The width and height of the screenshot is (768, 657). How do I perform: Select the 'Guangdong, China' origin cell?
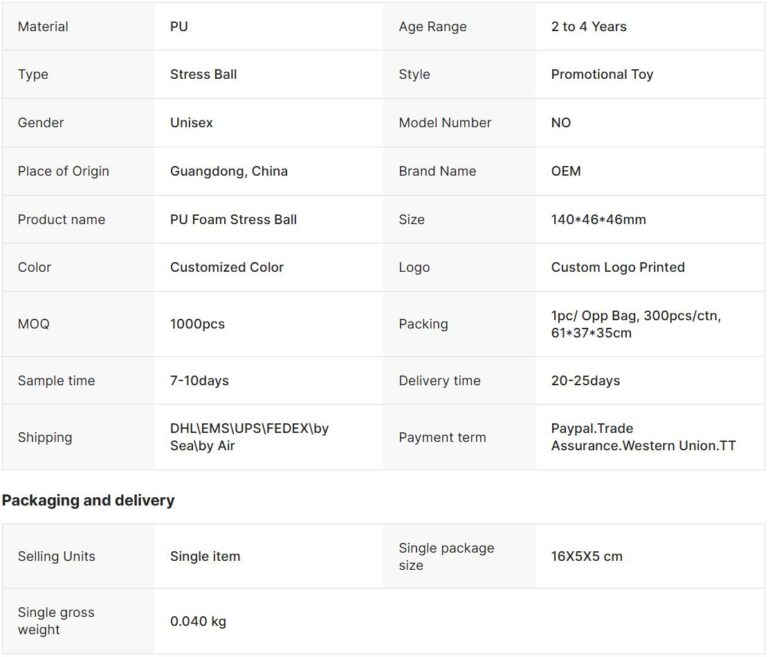click(x=229, y=171)
